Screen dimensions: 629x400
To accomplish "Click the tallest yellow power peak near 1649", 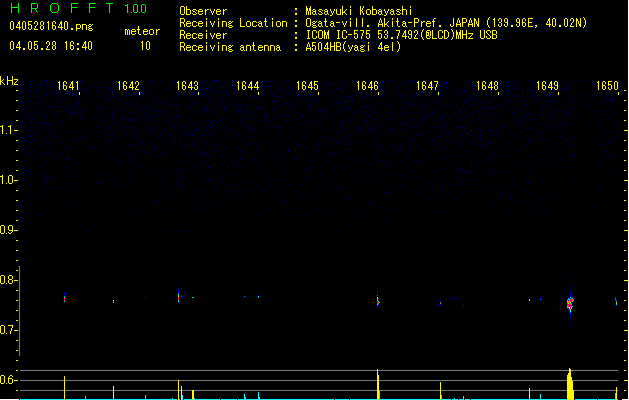I will (570, 384).
